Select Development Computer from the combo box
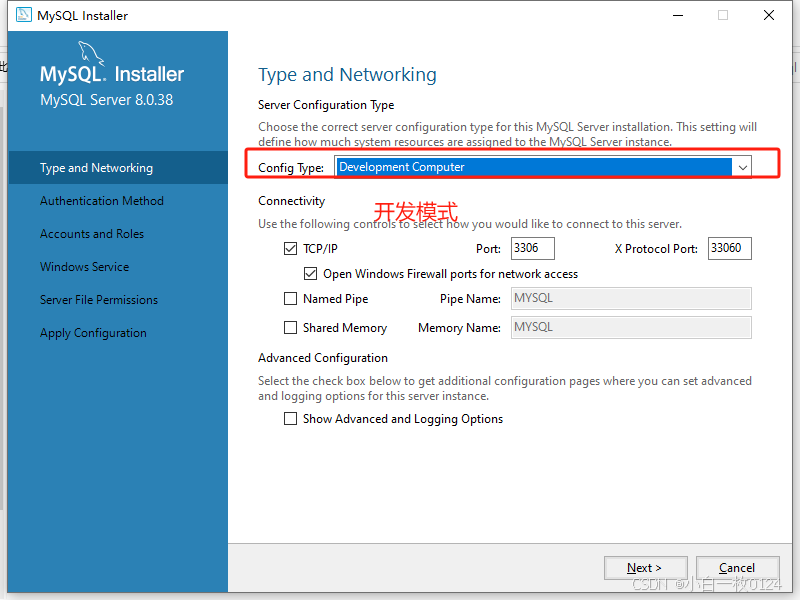 tap(540, 169)
